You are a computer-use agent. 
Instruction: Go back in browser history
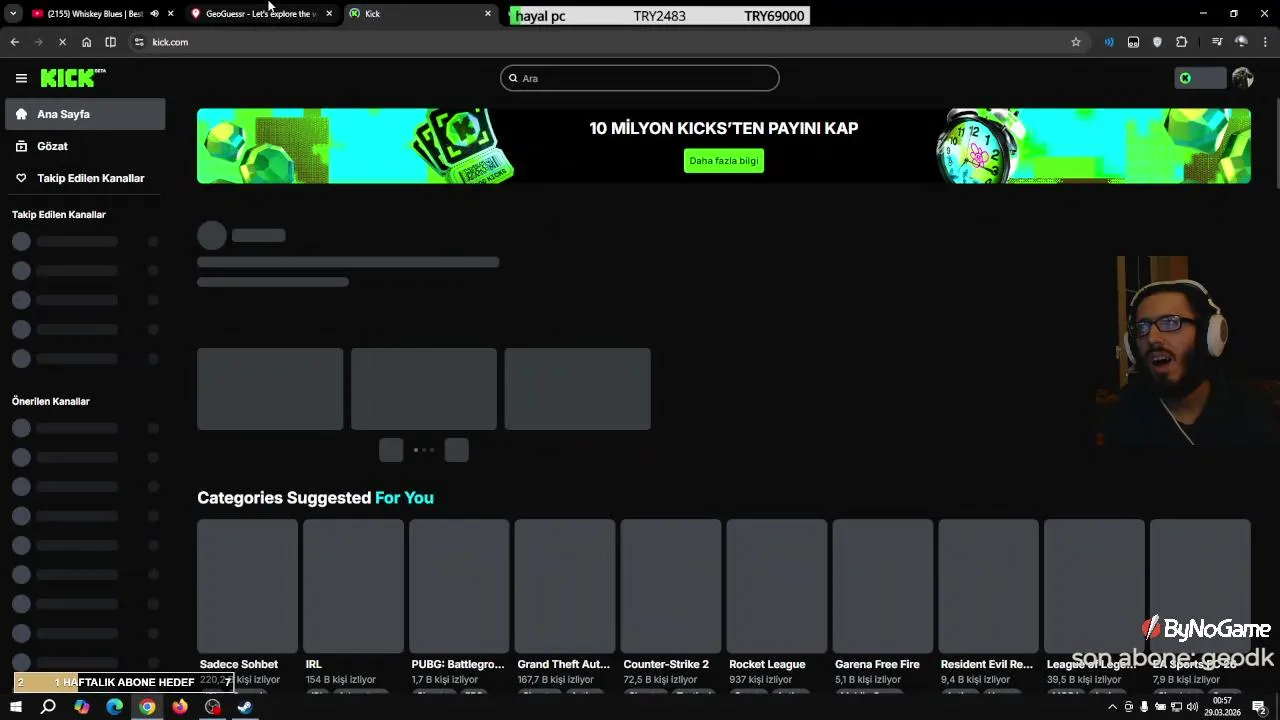coord(14,42)
